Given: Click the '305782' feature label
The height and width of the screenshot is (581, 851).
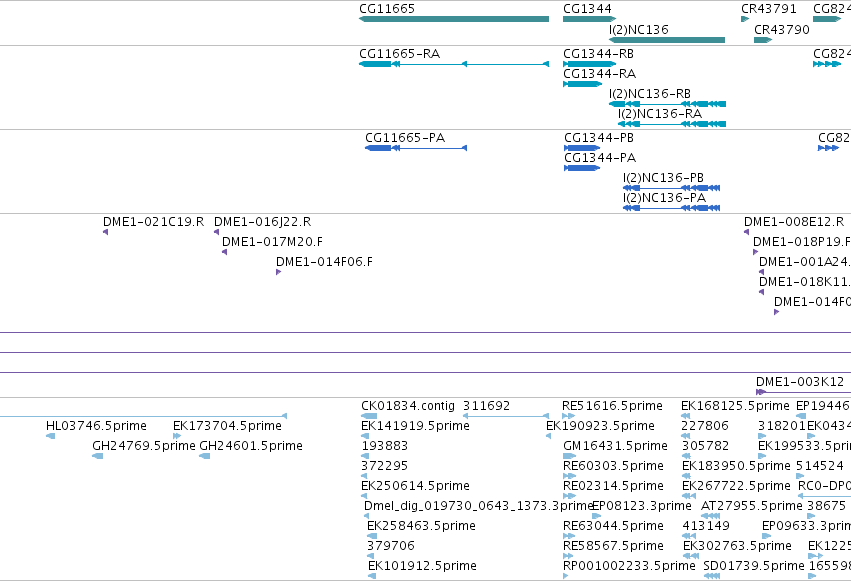Looking at the screenshot, I should 704,446.
